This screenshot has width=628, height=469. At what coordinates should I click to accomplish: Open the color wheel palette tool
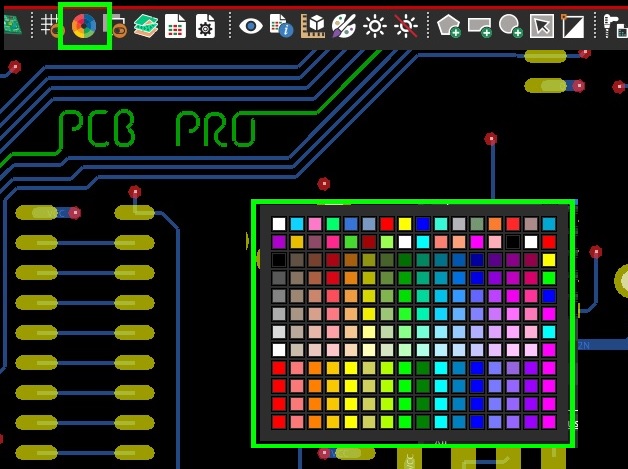tap(84, 26)
